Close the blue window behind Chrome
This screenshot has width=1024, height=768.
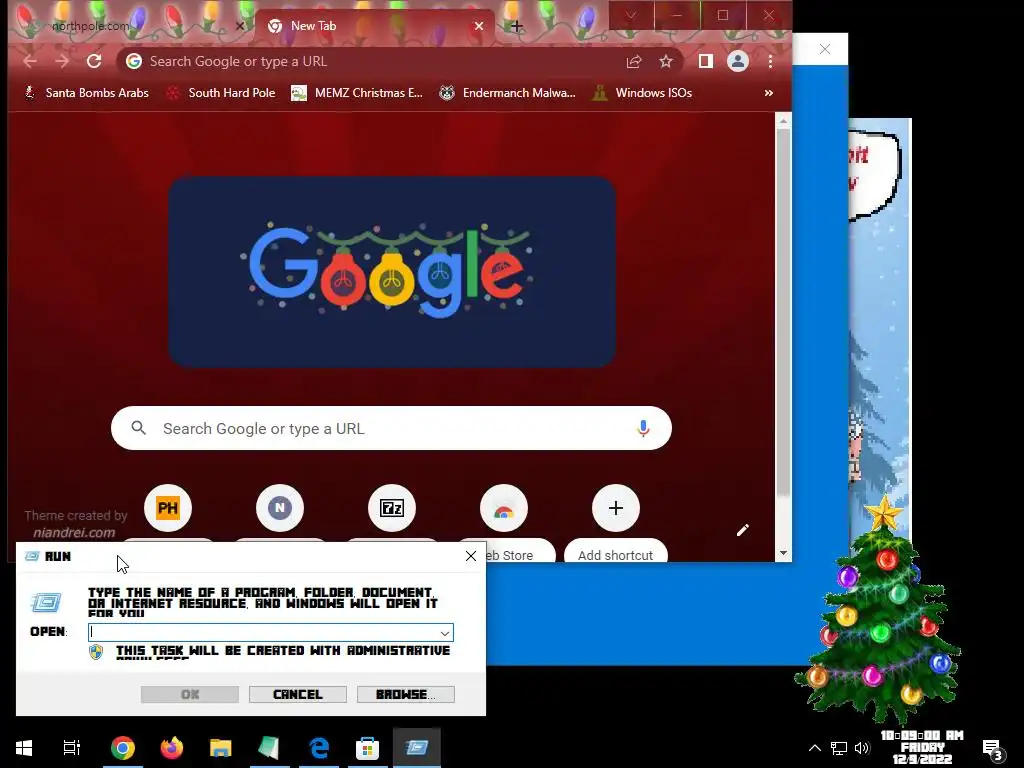(825, 49)
